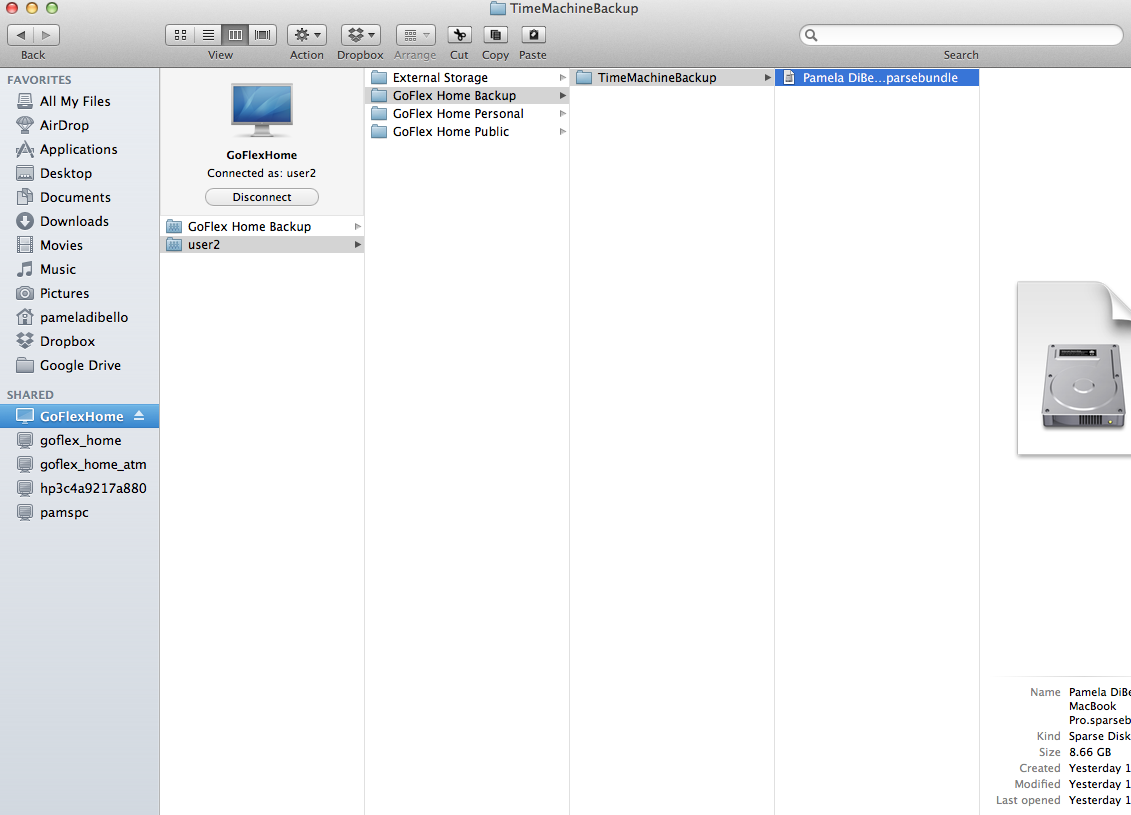Open the Arrange dropdown
This screenshot has height=815, width=1131.
pyautogui.click(x=415, y=35)
